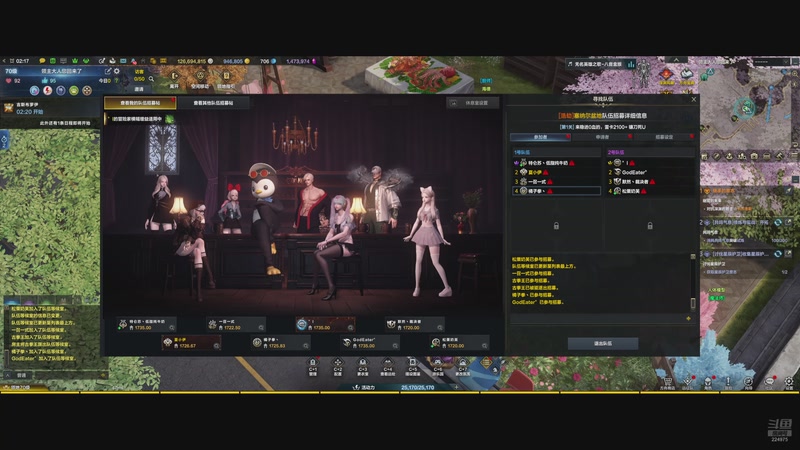800x450 pixels.
Task: Collapse minimap header with up chevron
Action: click(677, 60)
